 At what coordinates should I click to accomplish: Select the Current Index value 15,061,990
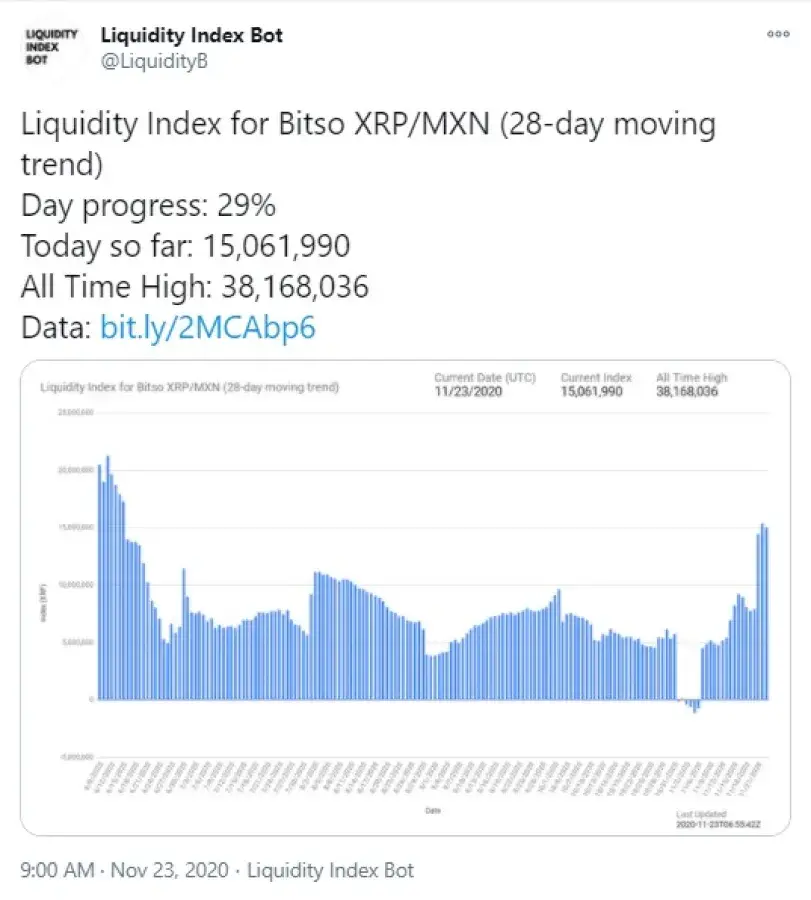pyautogui.click(x=593, y=391)
